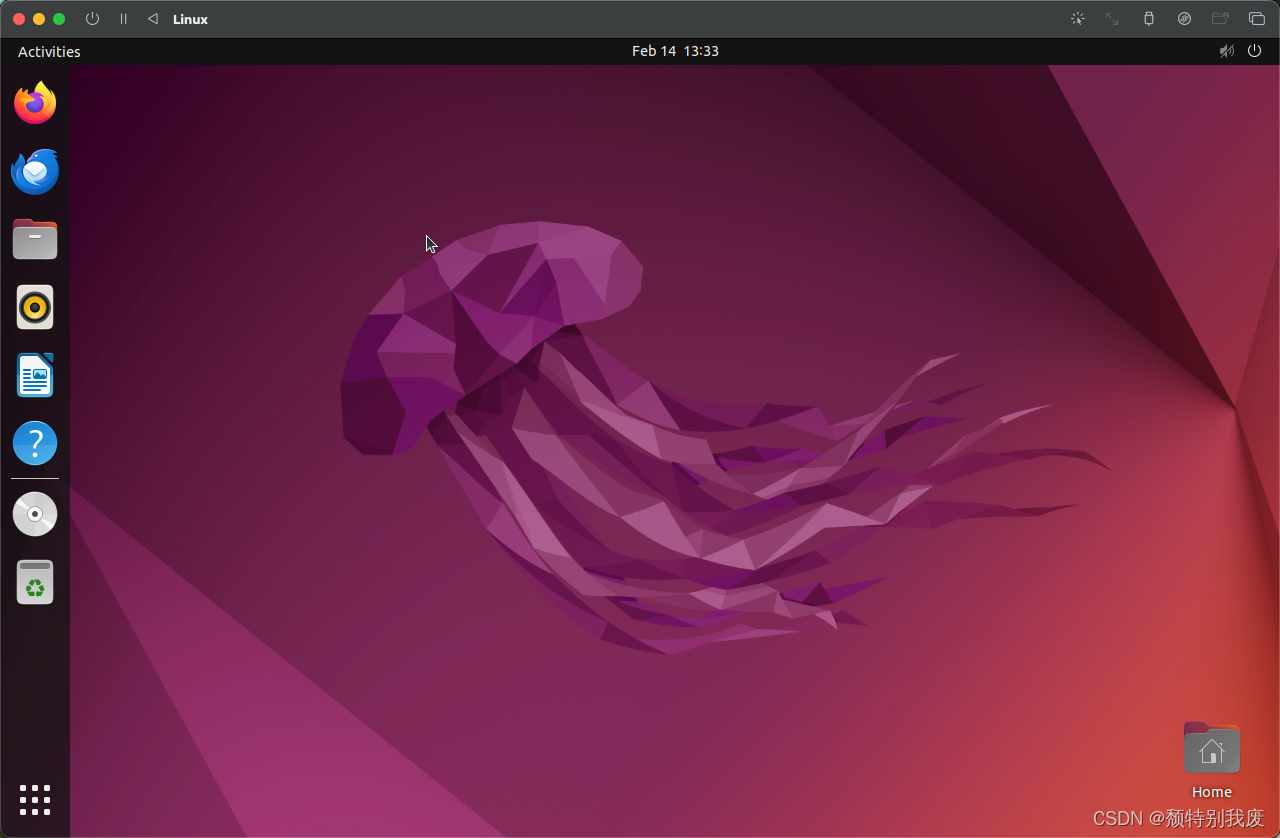Click the VM power button in title bar

point(92,19)
